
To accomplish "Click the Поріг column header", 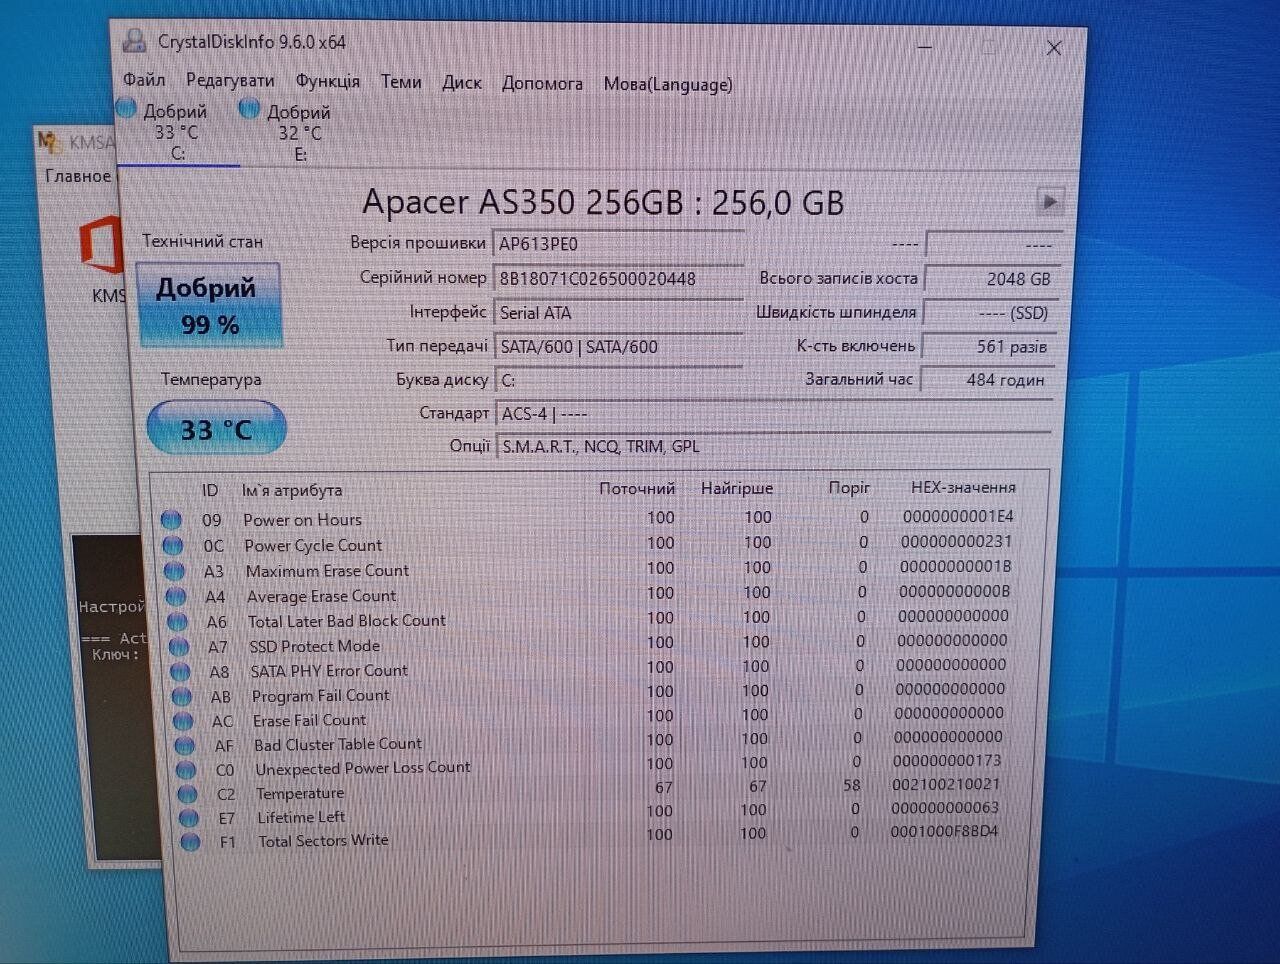I will tap(849, 488).
